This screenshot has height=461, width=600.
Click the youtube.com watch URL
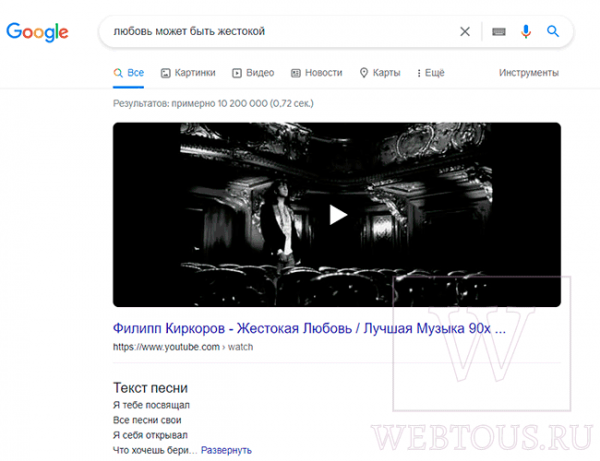point(183,347)
